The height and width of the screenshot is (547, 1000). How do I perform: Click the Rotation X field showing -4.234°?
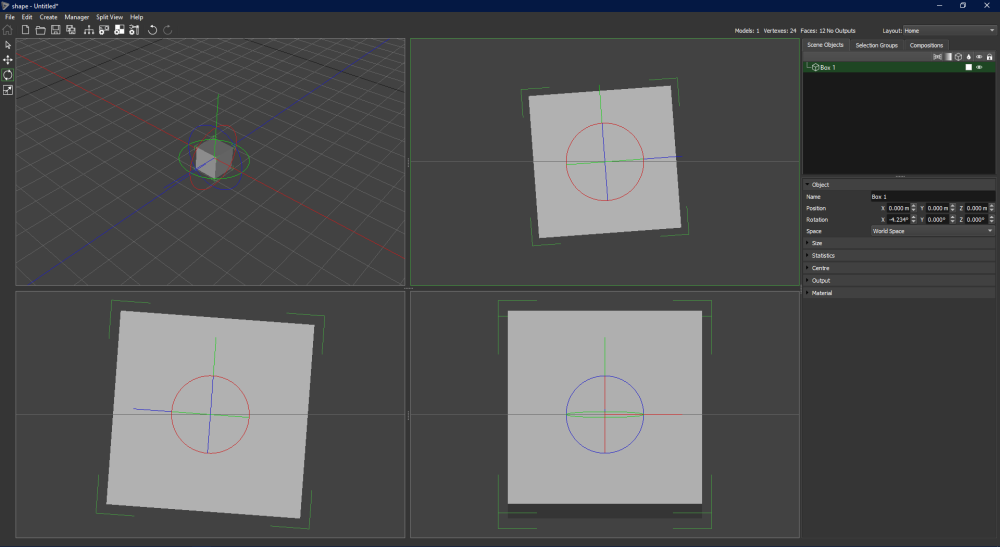[899, 219]
